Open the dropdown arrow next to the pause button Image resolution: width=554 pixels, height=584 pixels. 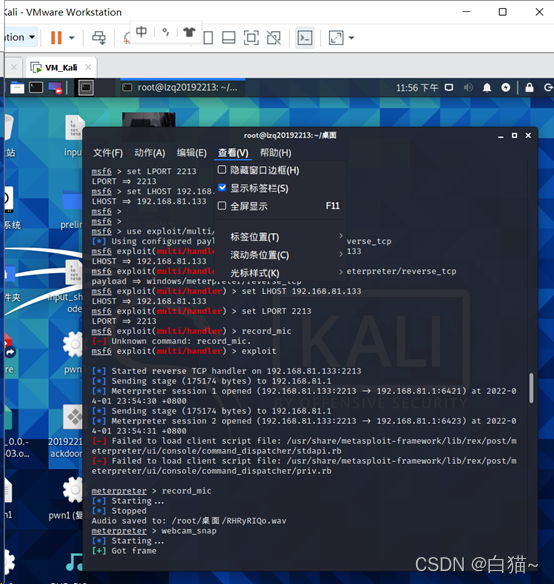72,38
